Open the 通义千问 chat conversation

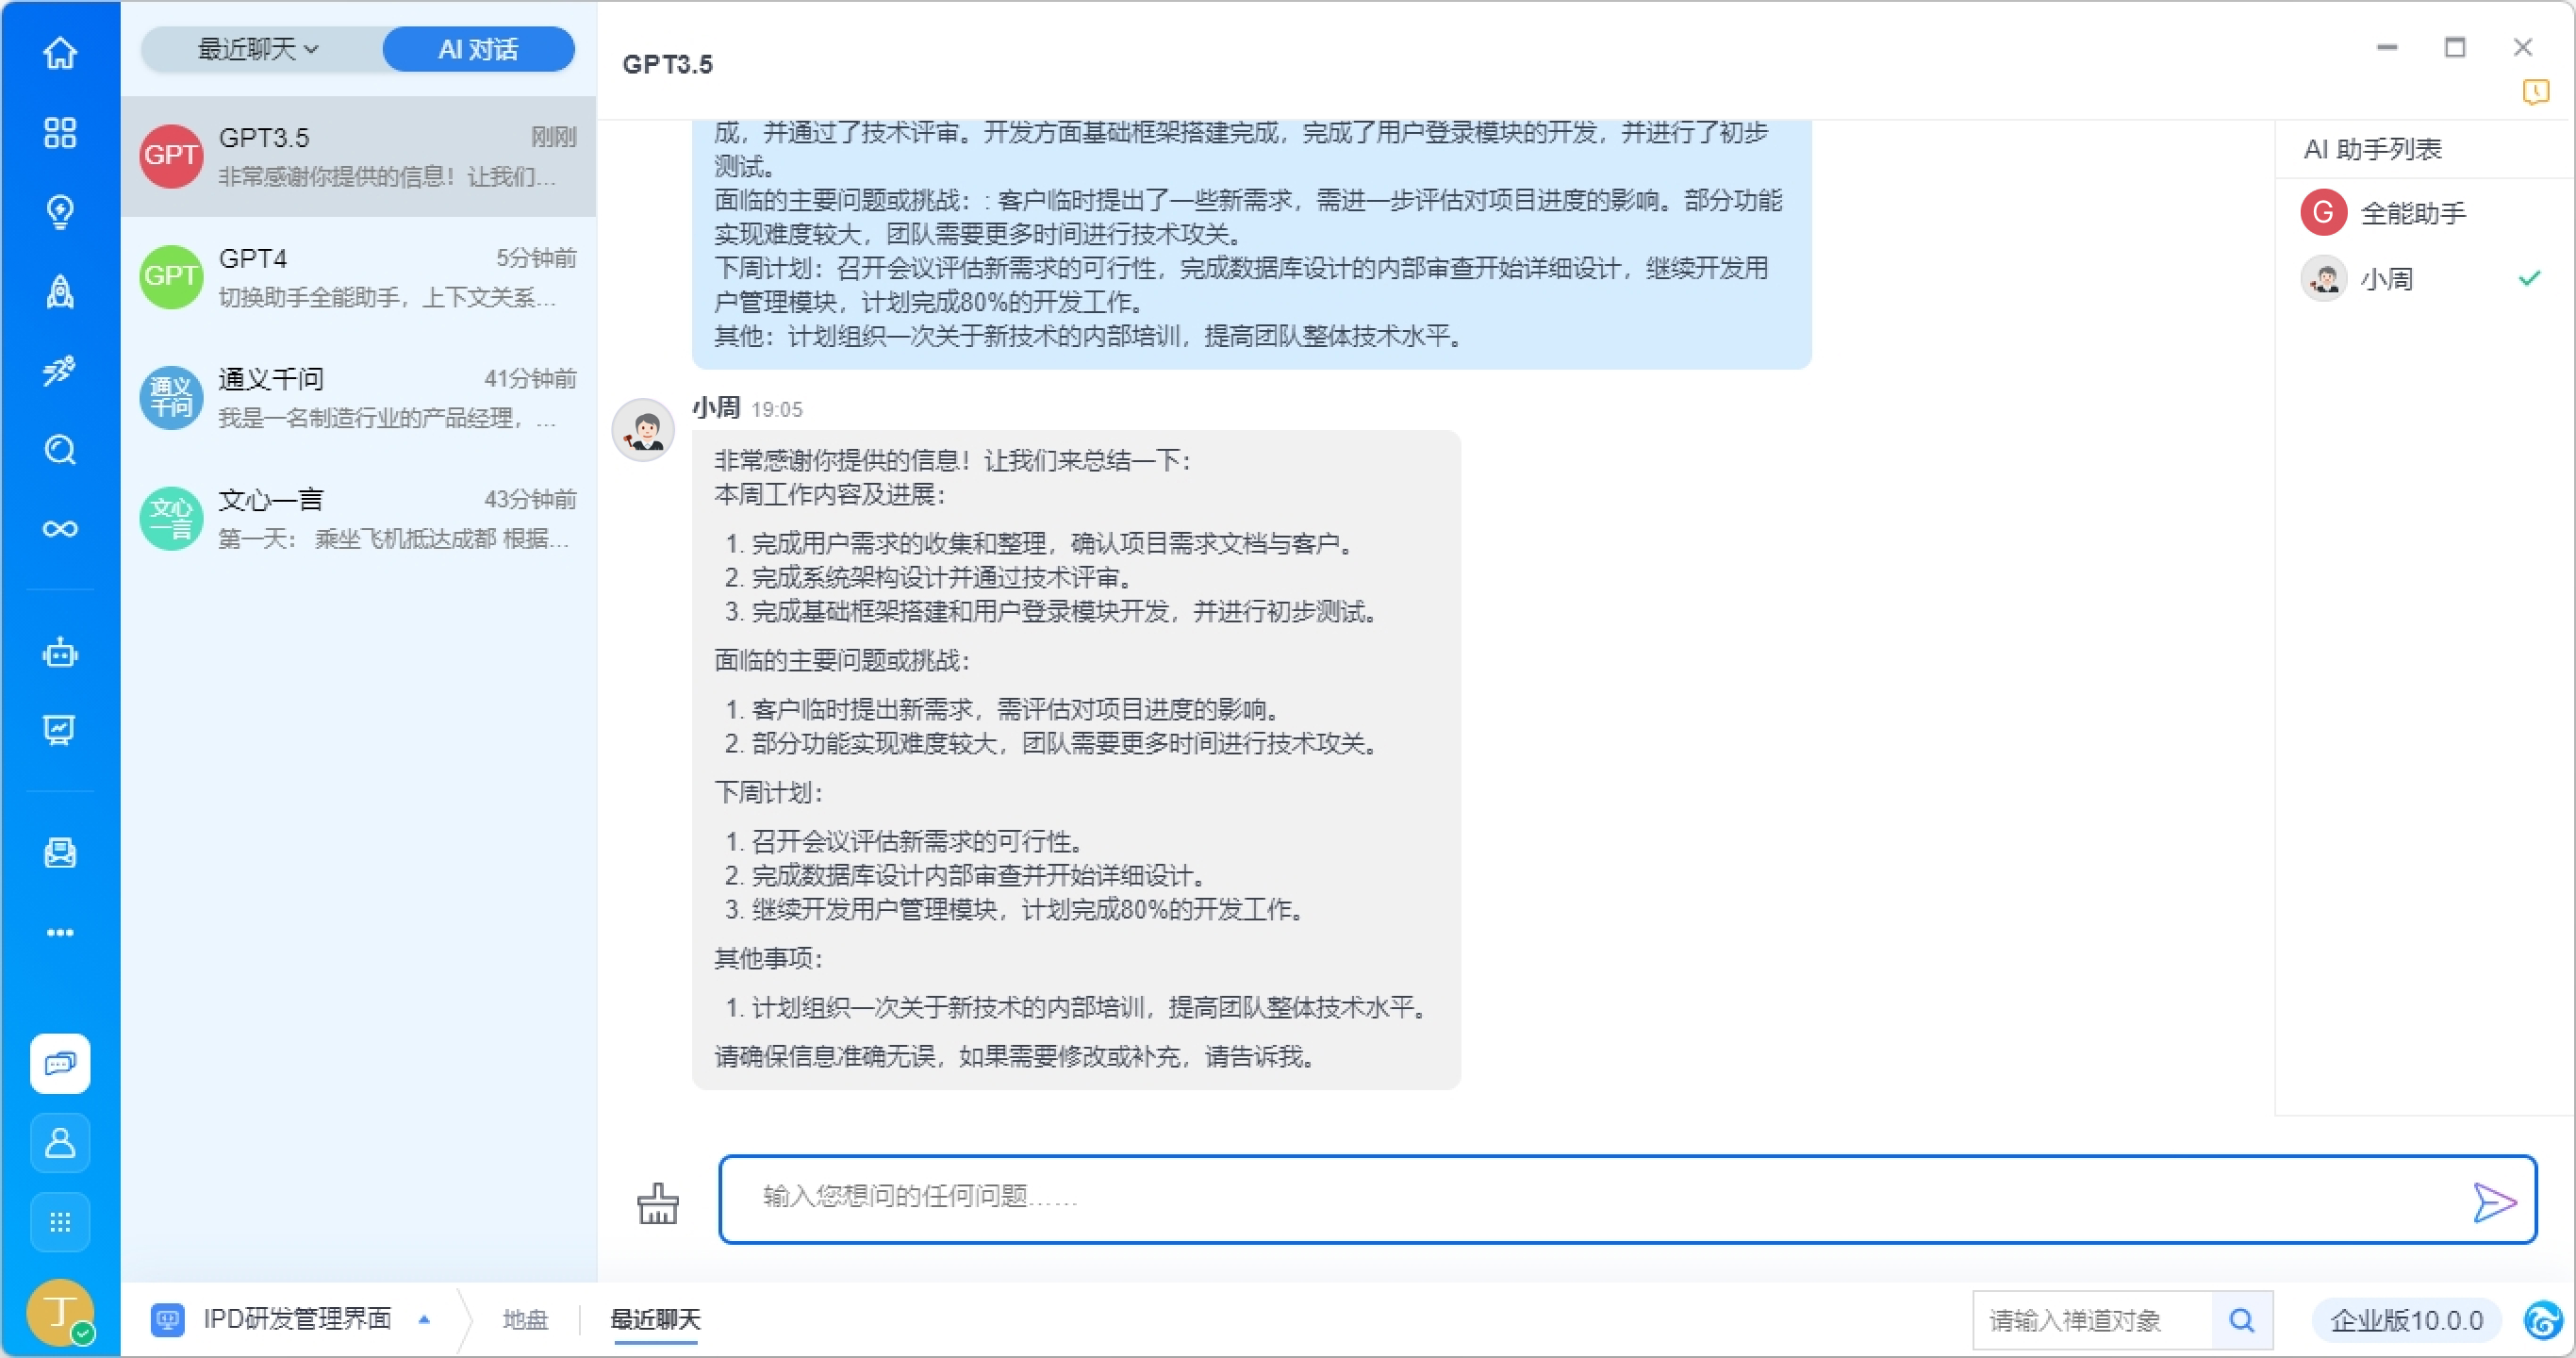point(358,398)
